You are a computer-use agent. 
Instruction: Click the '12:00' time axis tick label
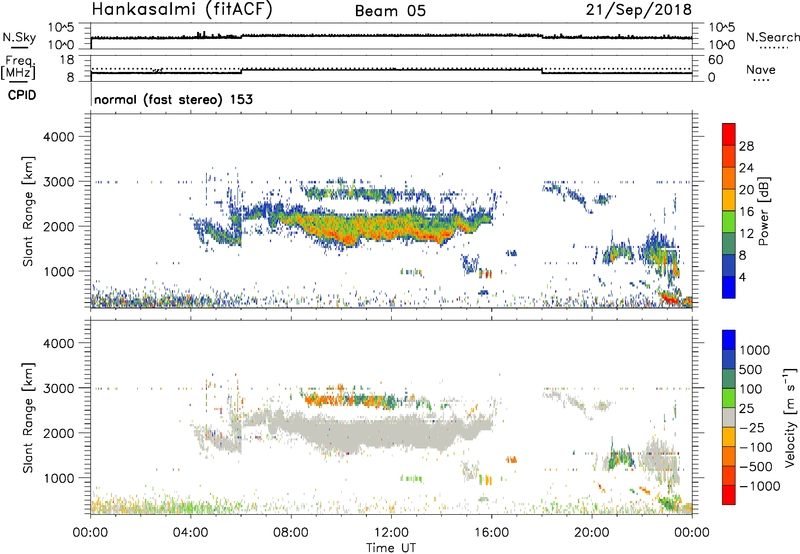click(391, 533)
